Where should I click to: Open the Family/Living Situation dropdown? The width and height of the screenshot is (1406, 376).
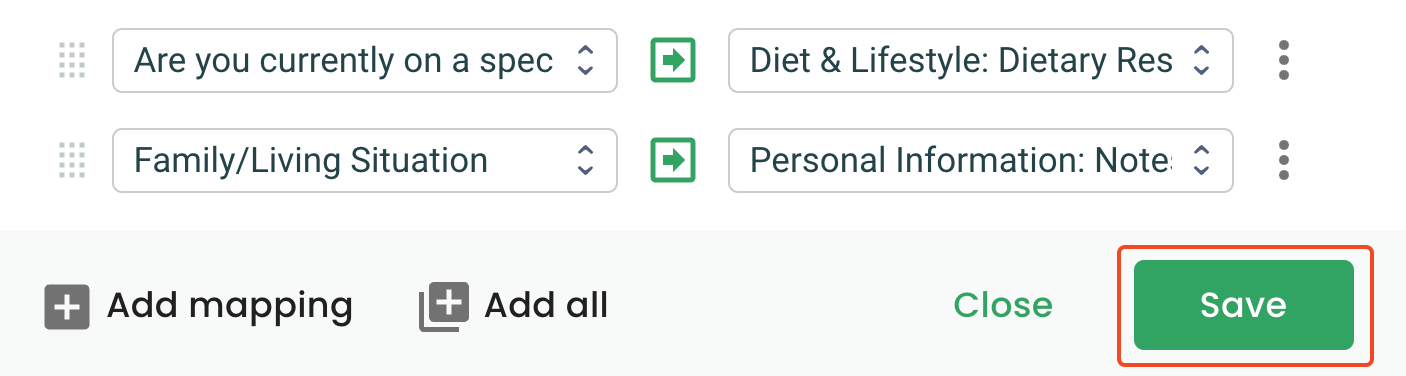pos(365,160)
